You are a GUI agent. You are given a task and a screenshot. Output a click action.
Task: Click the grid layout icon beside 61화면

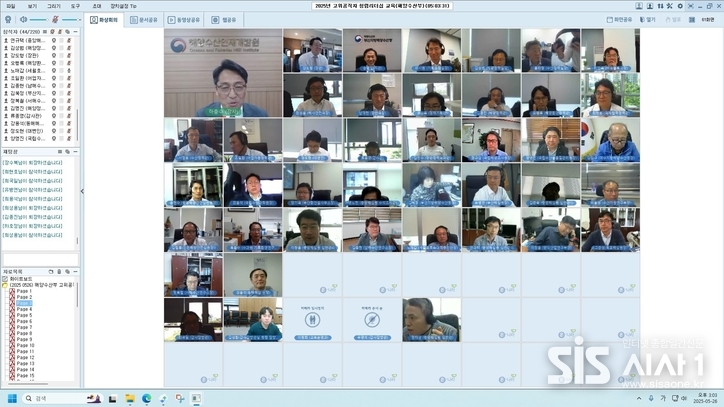(x=692, y=20)
